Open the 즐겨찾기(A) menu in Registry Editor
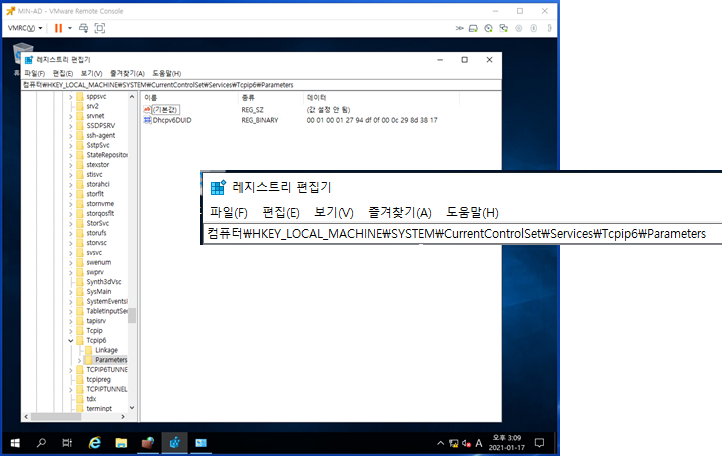This screenshot has width=722, height=456. coord(127,73)
